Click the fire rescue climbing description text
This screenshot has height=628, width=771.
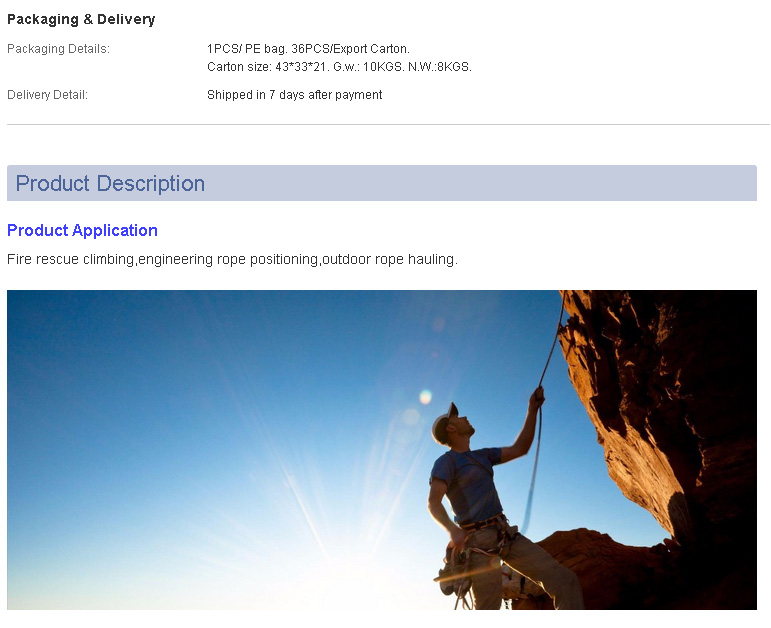232,259
